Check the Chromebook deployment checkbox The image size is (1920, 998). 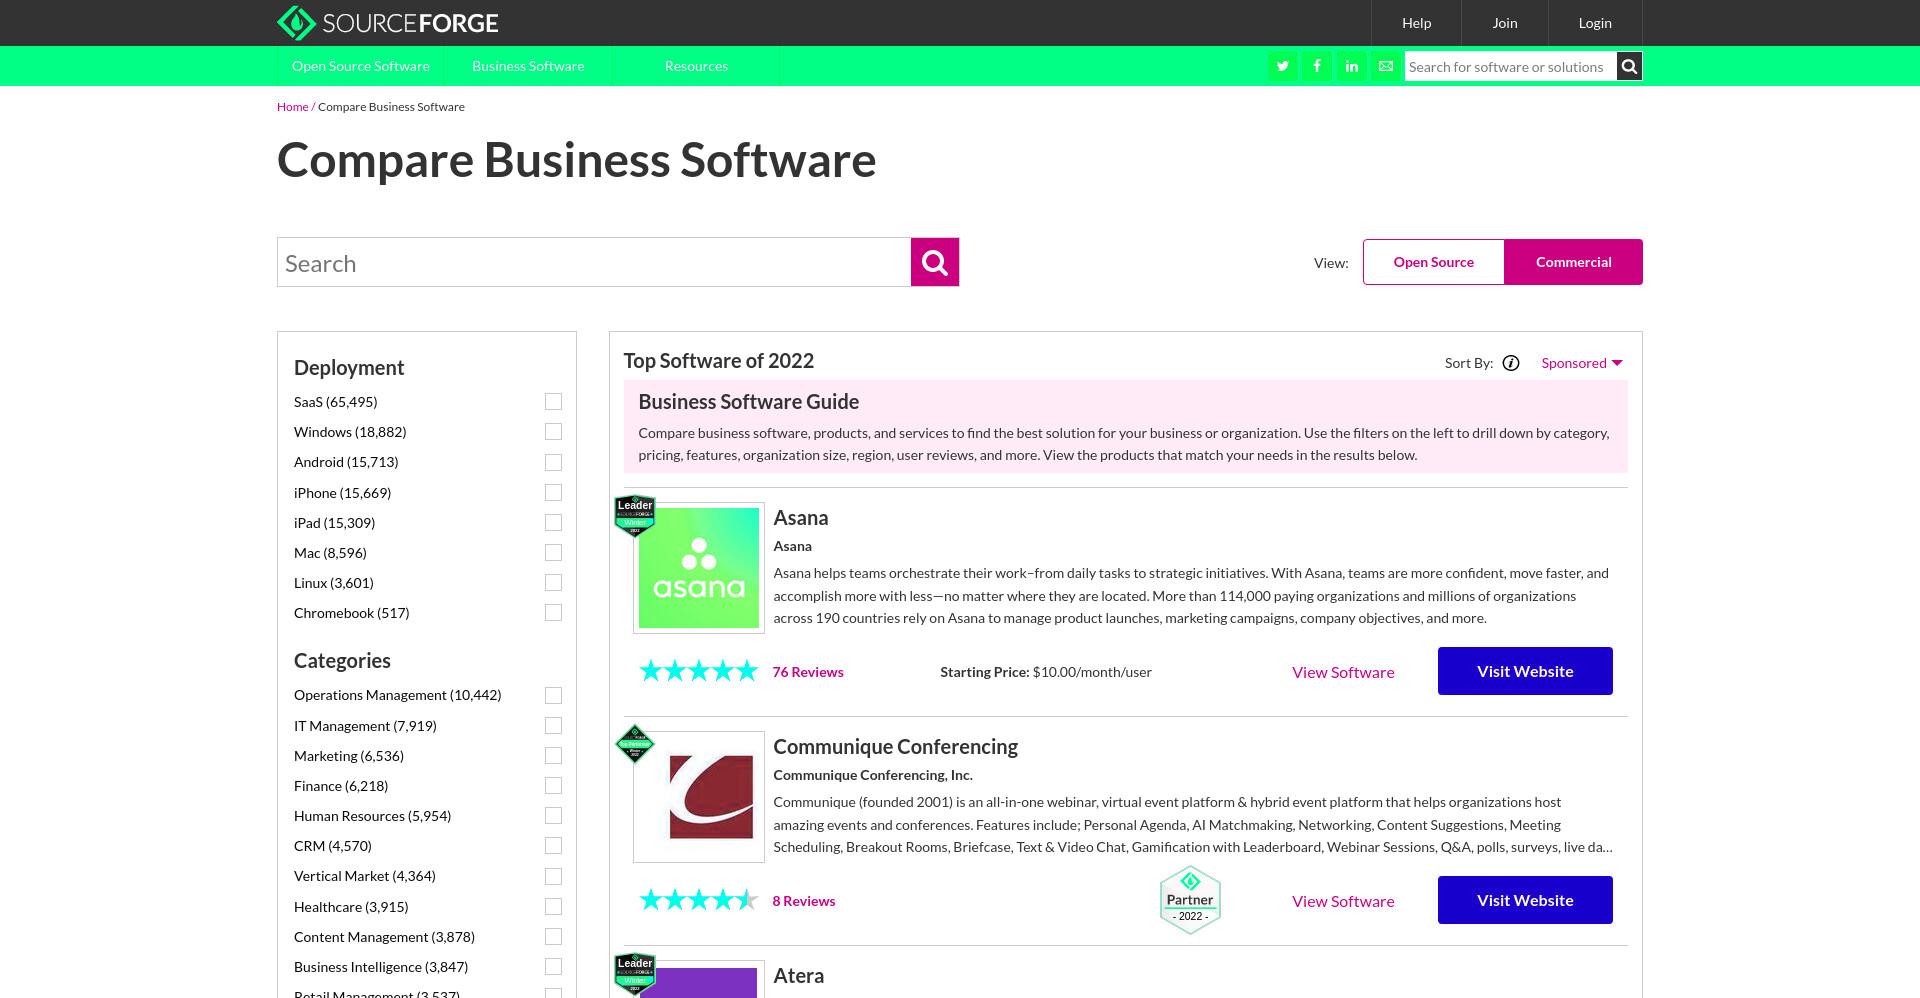553,612
